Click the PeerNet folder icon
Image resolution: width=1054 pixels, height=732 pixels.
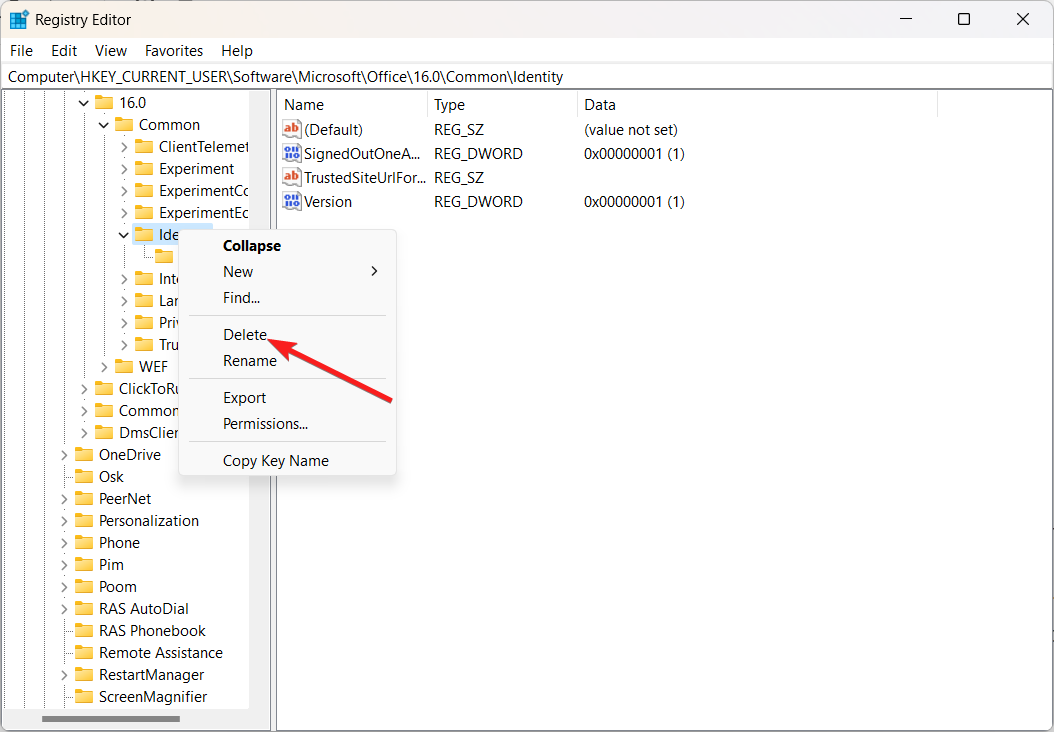(x=84, y=499)
